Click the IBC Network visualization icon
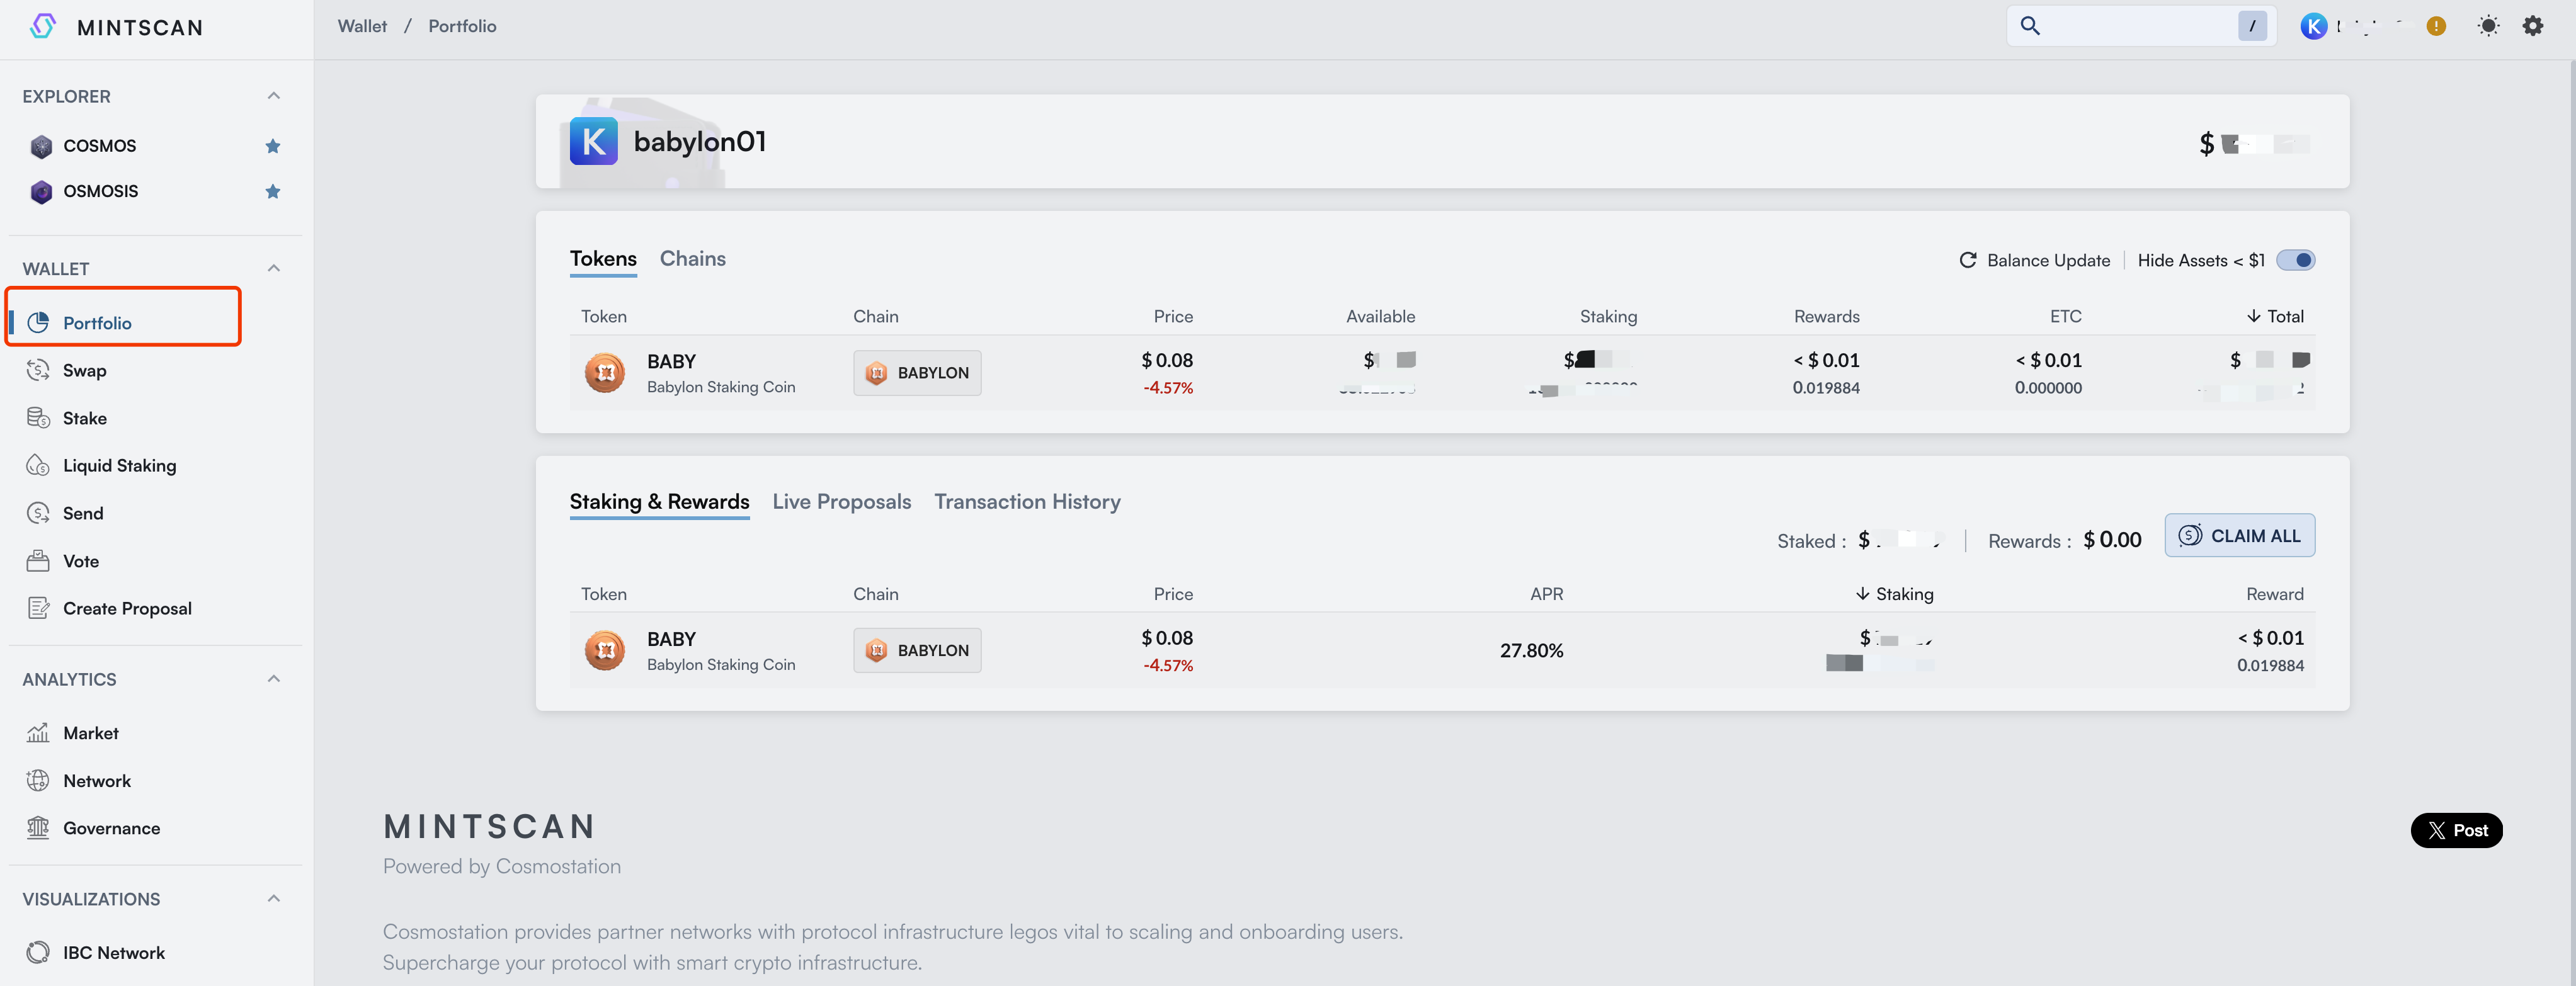Viewport: 2576px width, 986px height. click(37, 952)
